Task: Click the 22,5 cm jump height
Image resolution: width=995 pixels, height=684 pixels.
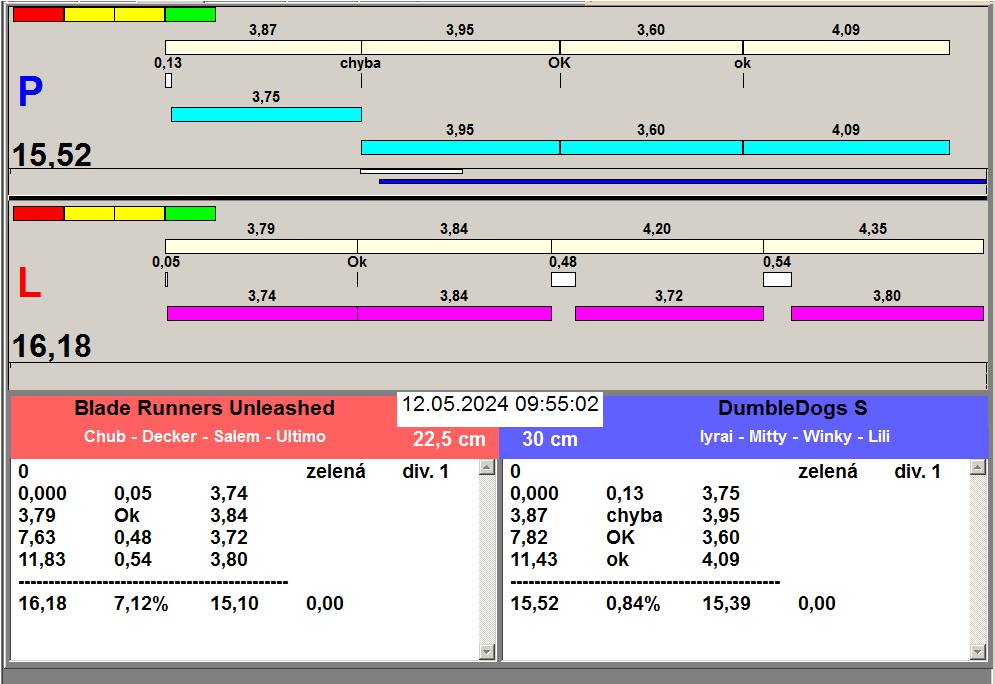Action: tap(449, 438)
